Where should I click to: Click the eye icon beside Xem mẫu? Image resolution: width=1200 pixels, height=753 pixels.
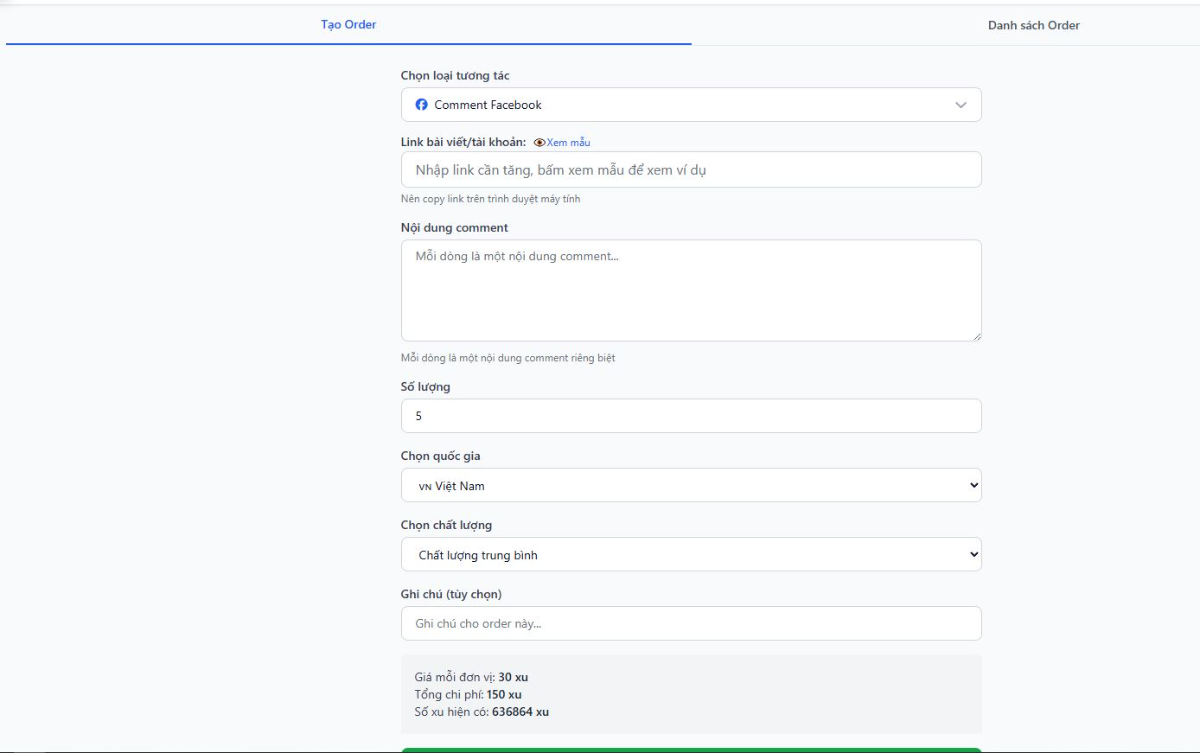[539, 143]
